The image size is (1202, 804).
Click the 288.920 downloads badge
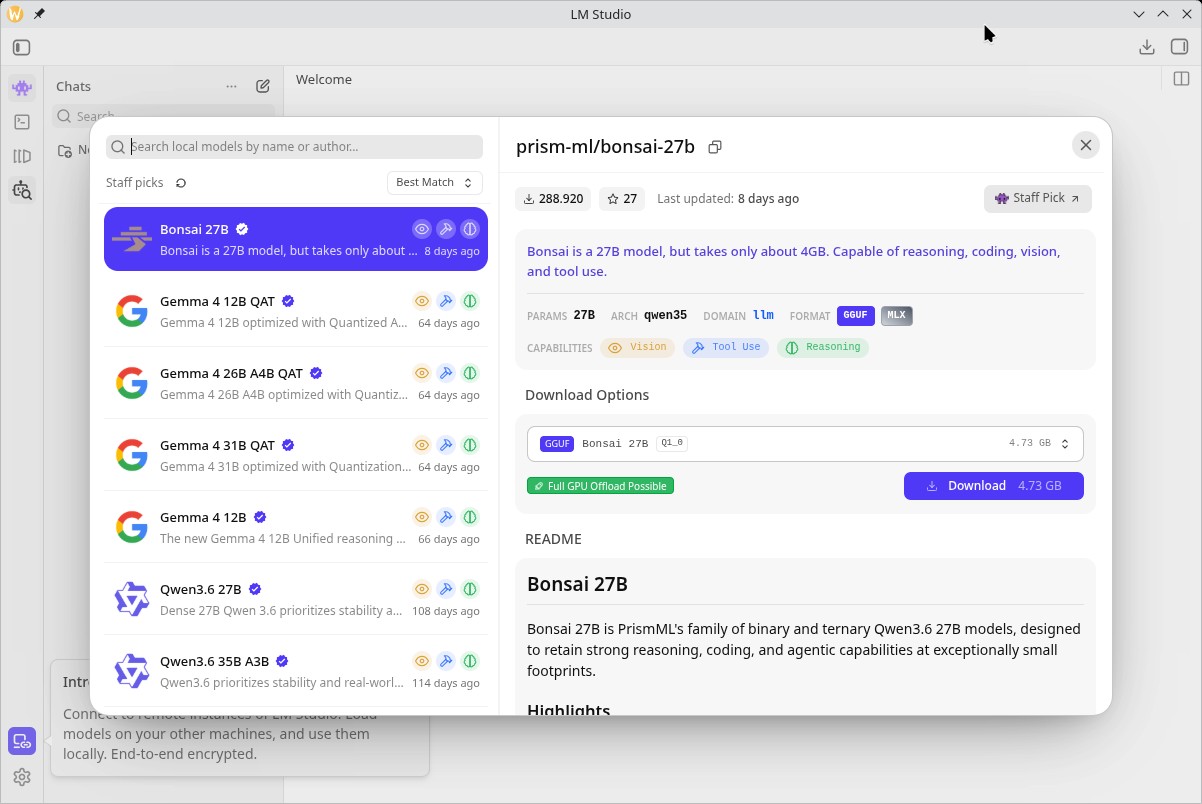click(x=553, y=199)
